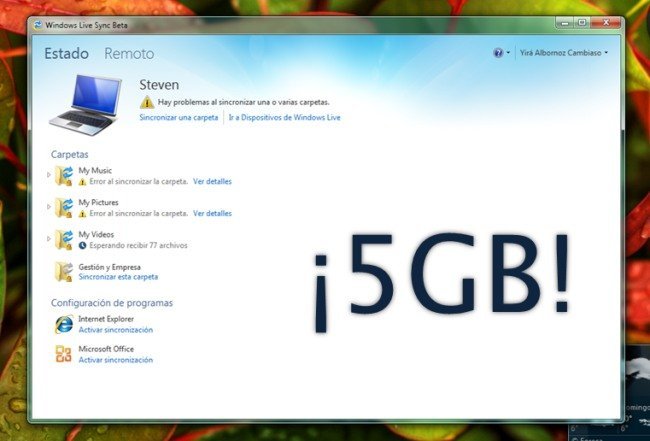Click the My Music folder icon
The width and height of the screenshot is (650, 441).
(x=64, y=176)
